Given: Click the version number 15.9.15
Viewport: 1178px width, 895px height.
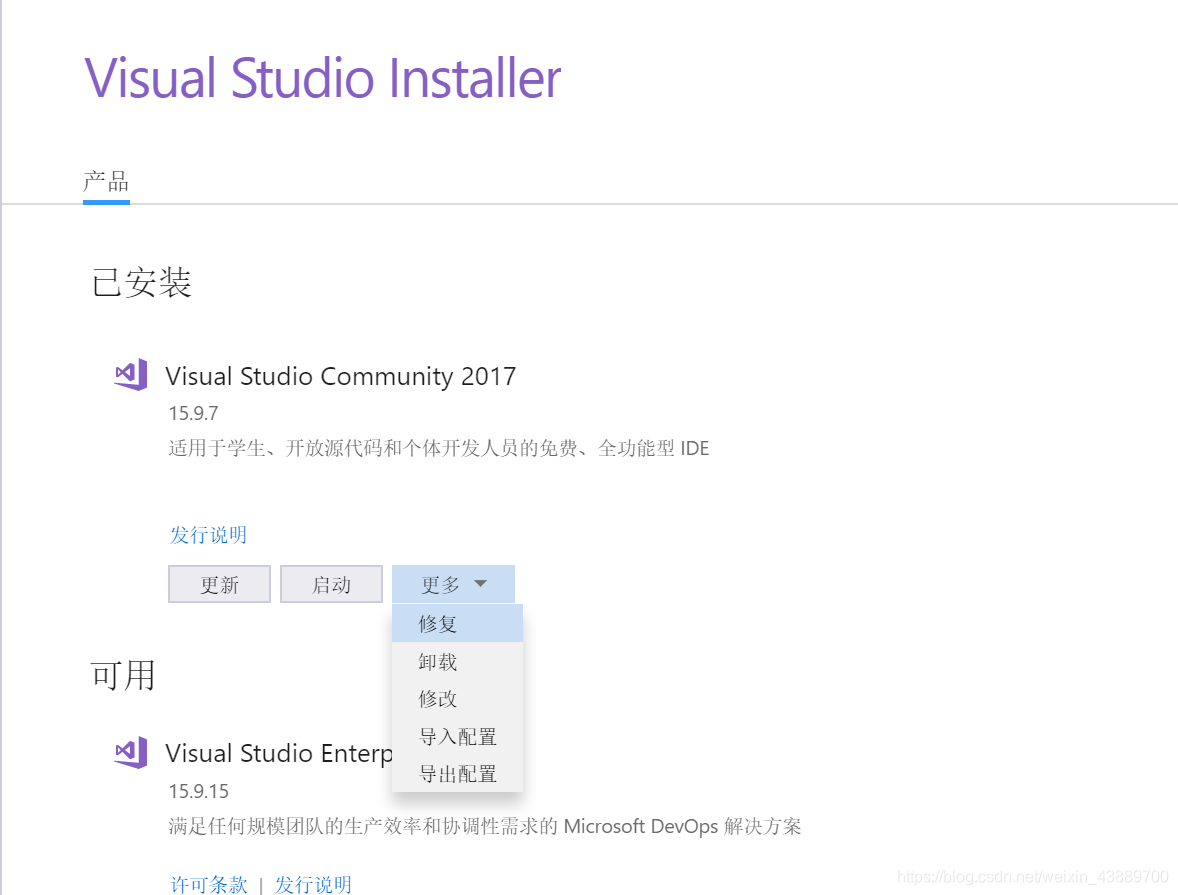Looking at the screenshot, I should tap(198, 791).
